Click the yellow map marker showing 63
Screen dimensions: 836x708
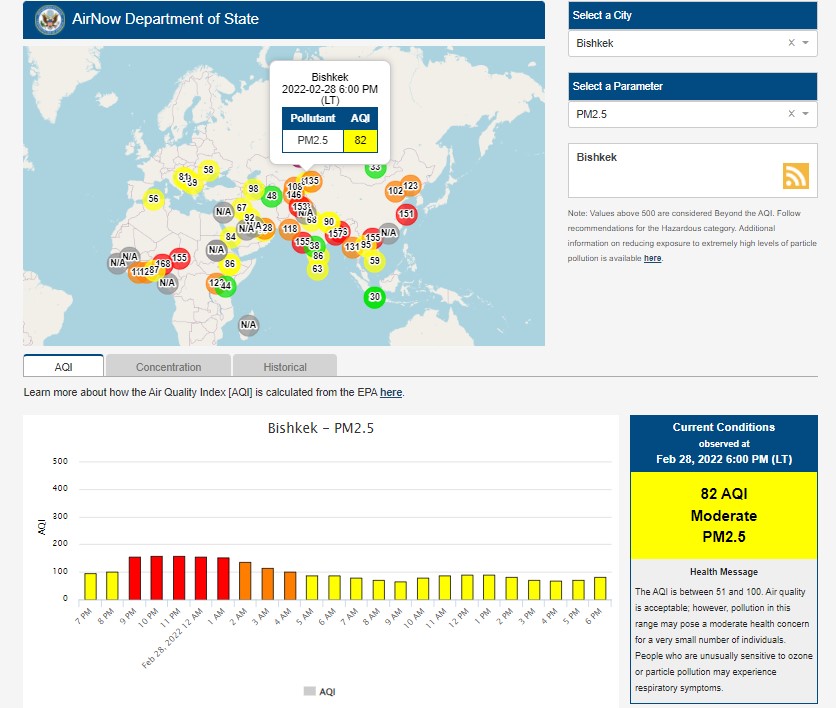click(x=317, y=268)
